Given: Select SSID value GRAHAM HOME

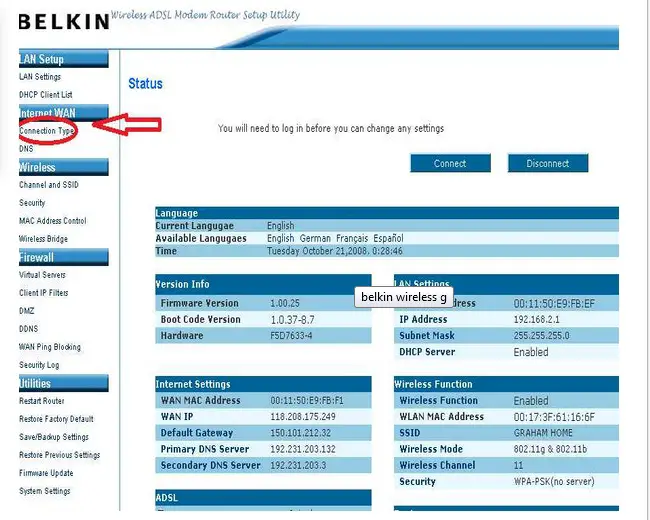Looking at the screenshot, I should tap(543, 433).
